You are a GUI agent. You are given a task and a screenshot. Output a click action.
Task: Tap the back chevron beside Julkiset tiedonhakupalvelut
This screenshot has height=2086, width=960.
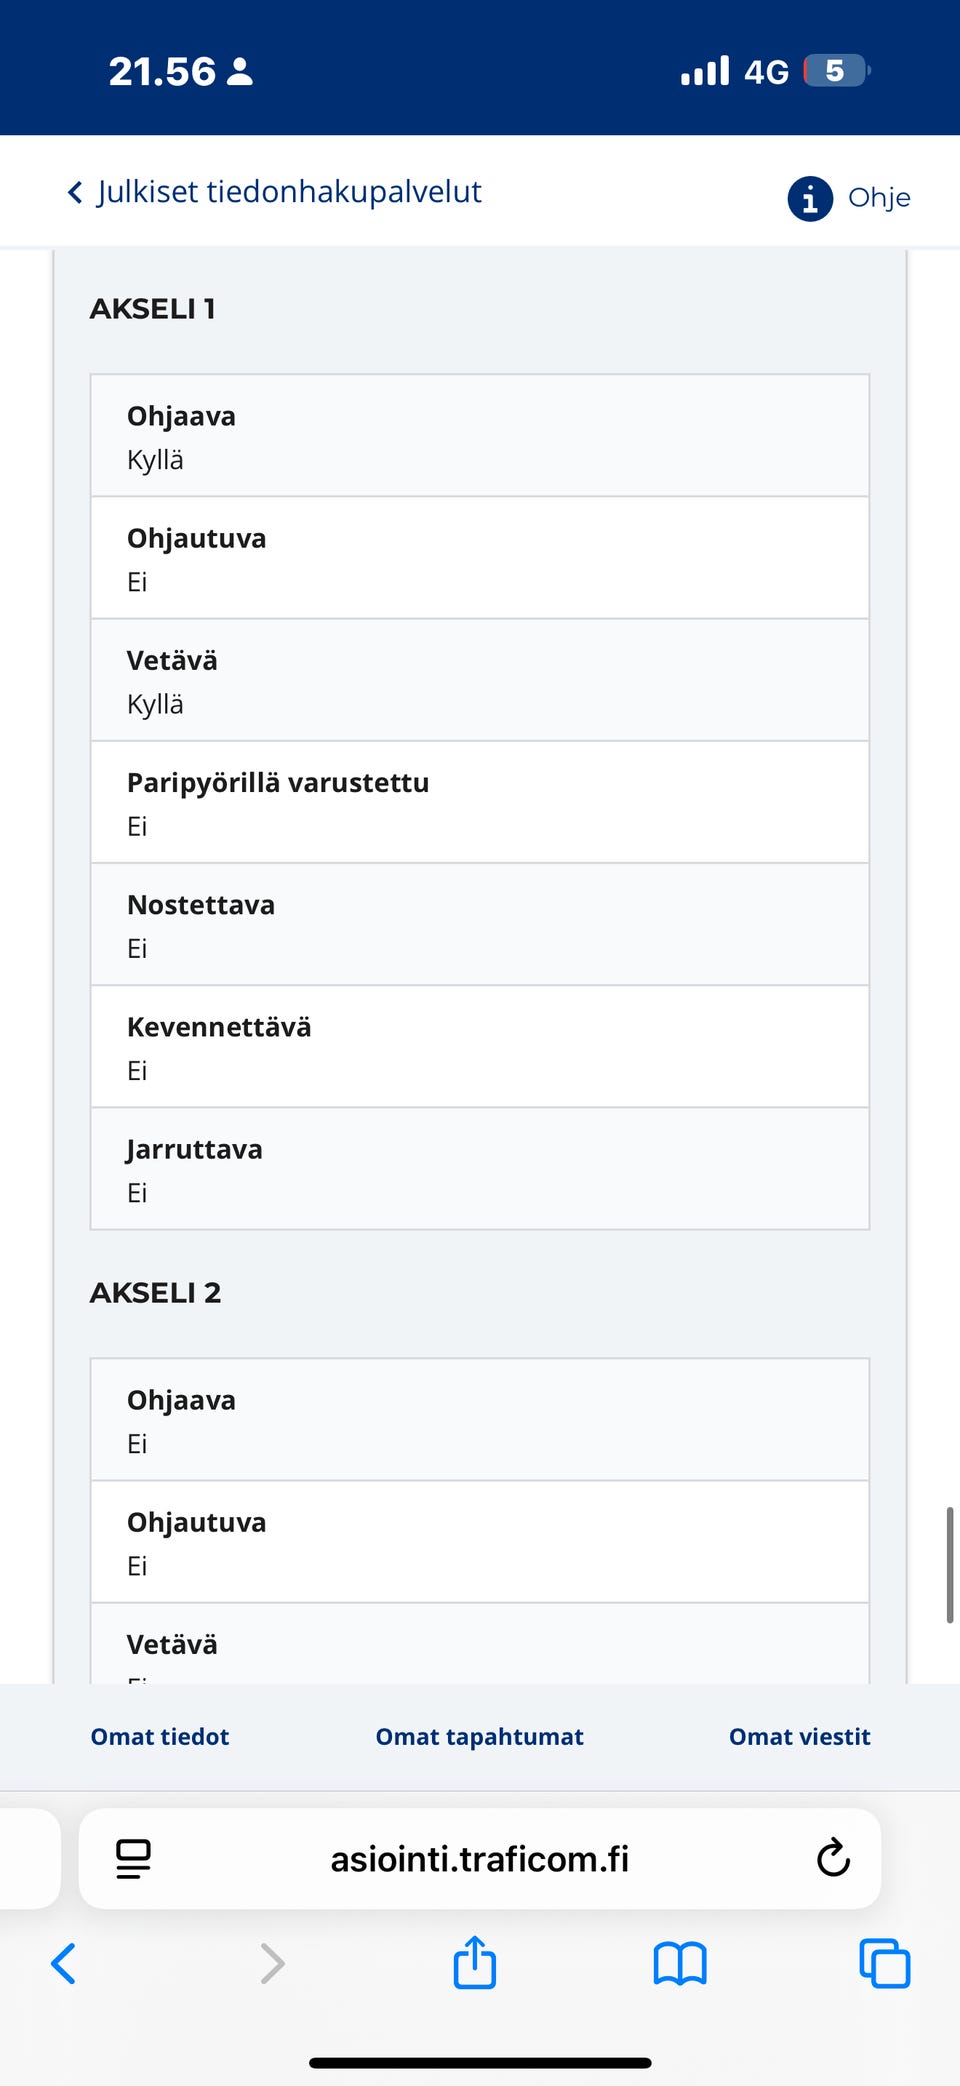(75, 192)
